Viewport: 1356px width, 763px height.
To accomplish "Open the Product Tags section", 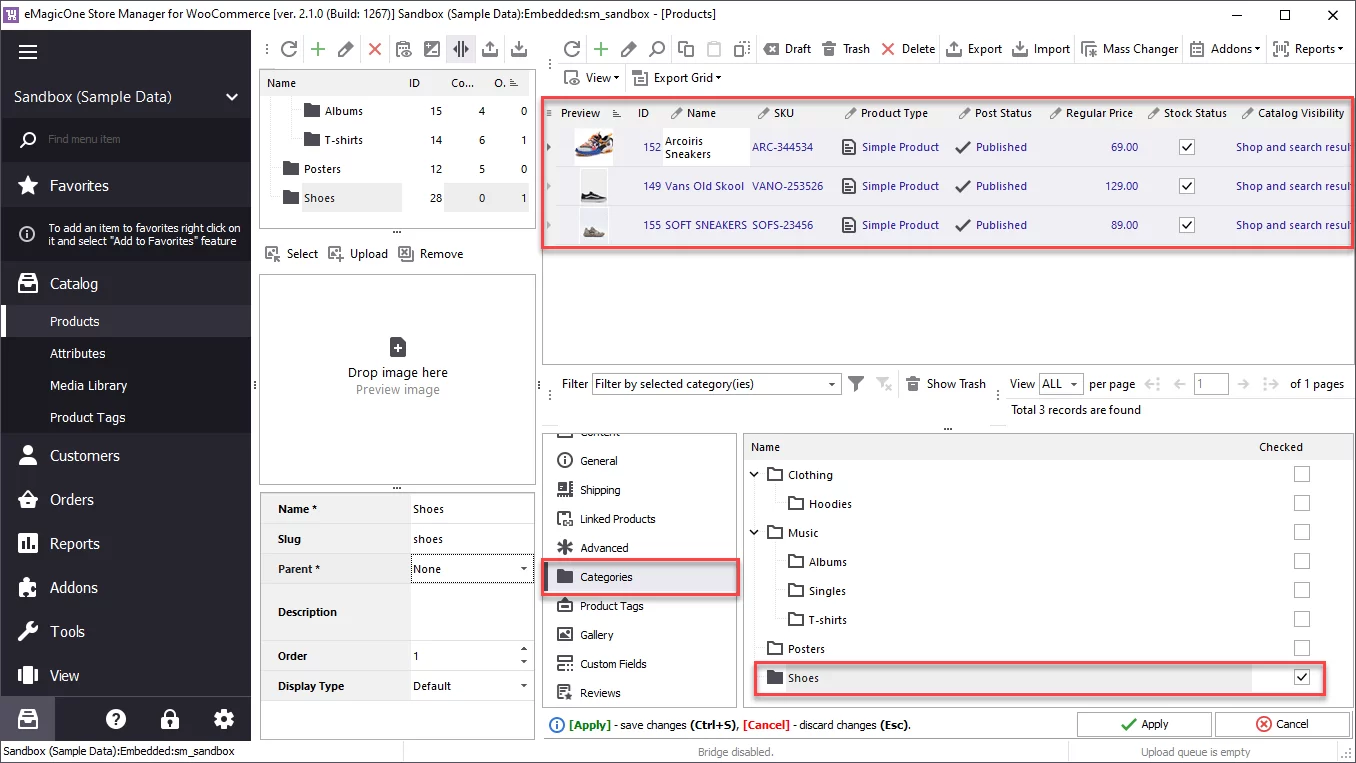I will point(611,605).
